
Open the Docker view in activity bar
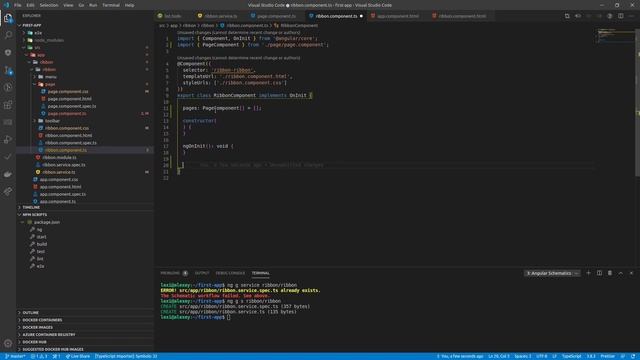click(x=8, y=174)
